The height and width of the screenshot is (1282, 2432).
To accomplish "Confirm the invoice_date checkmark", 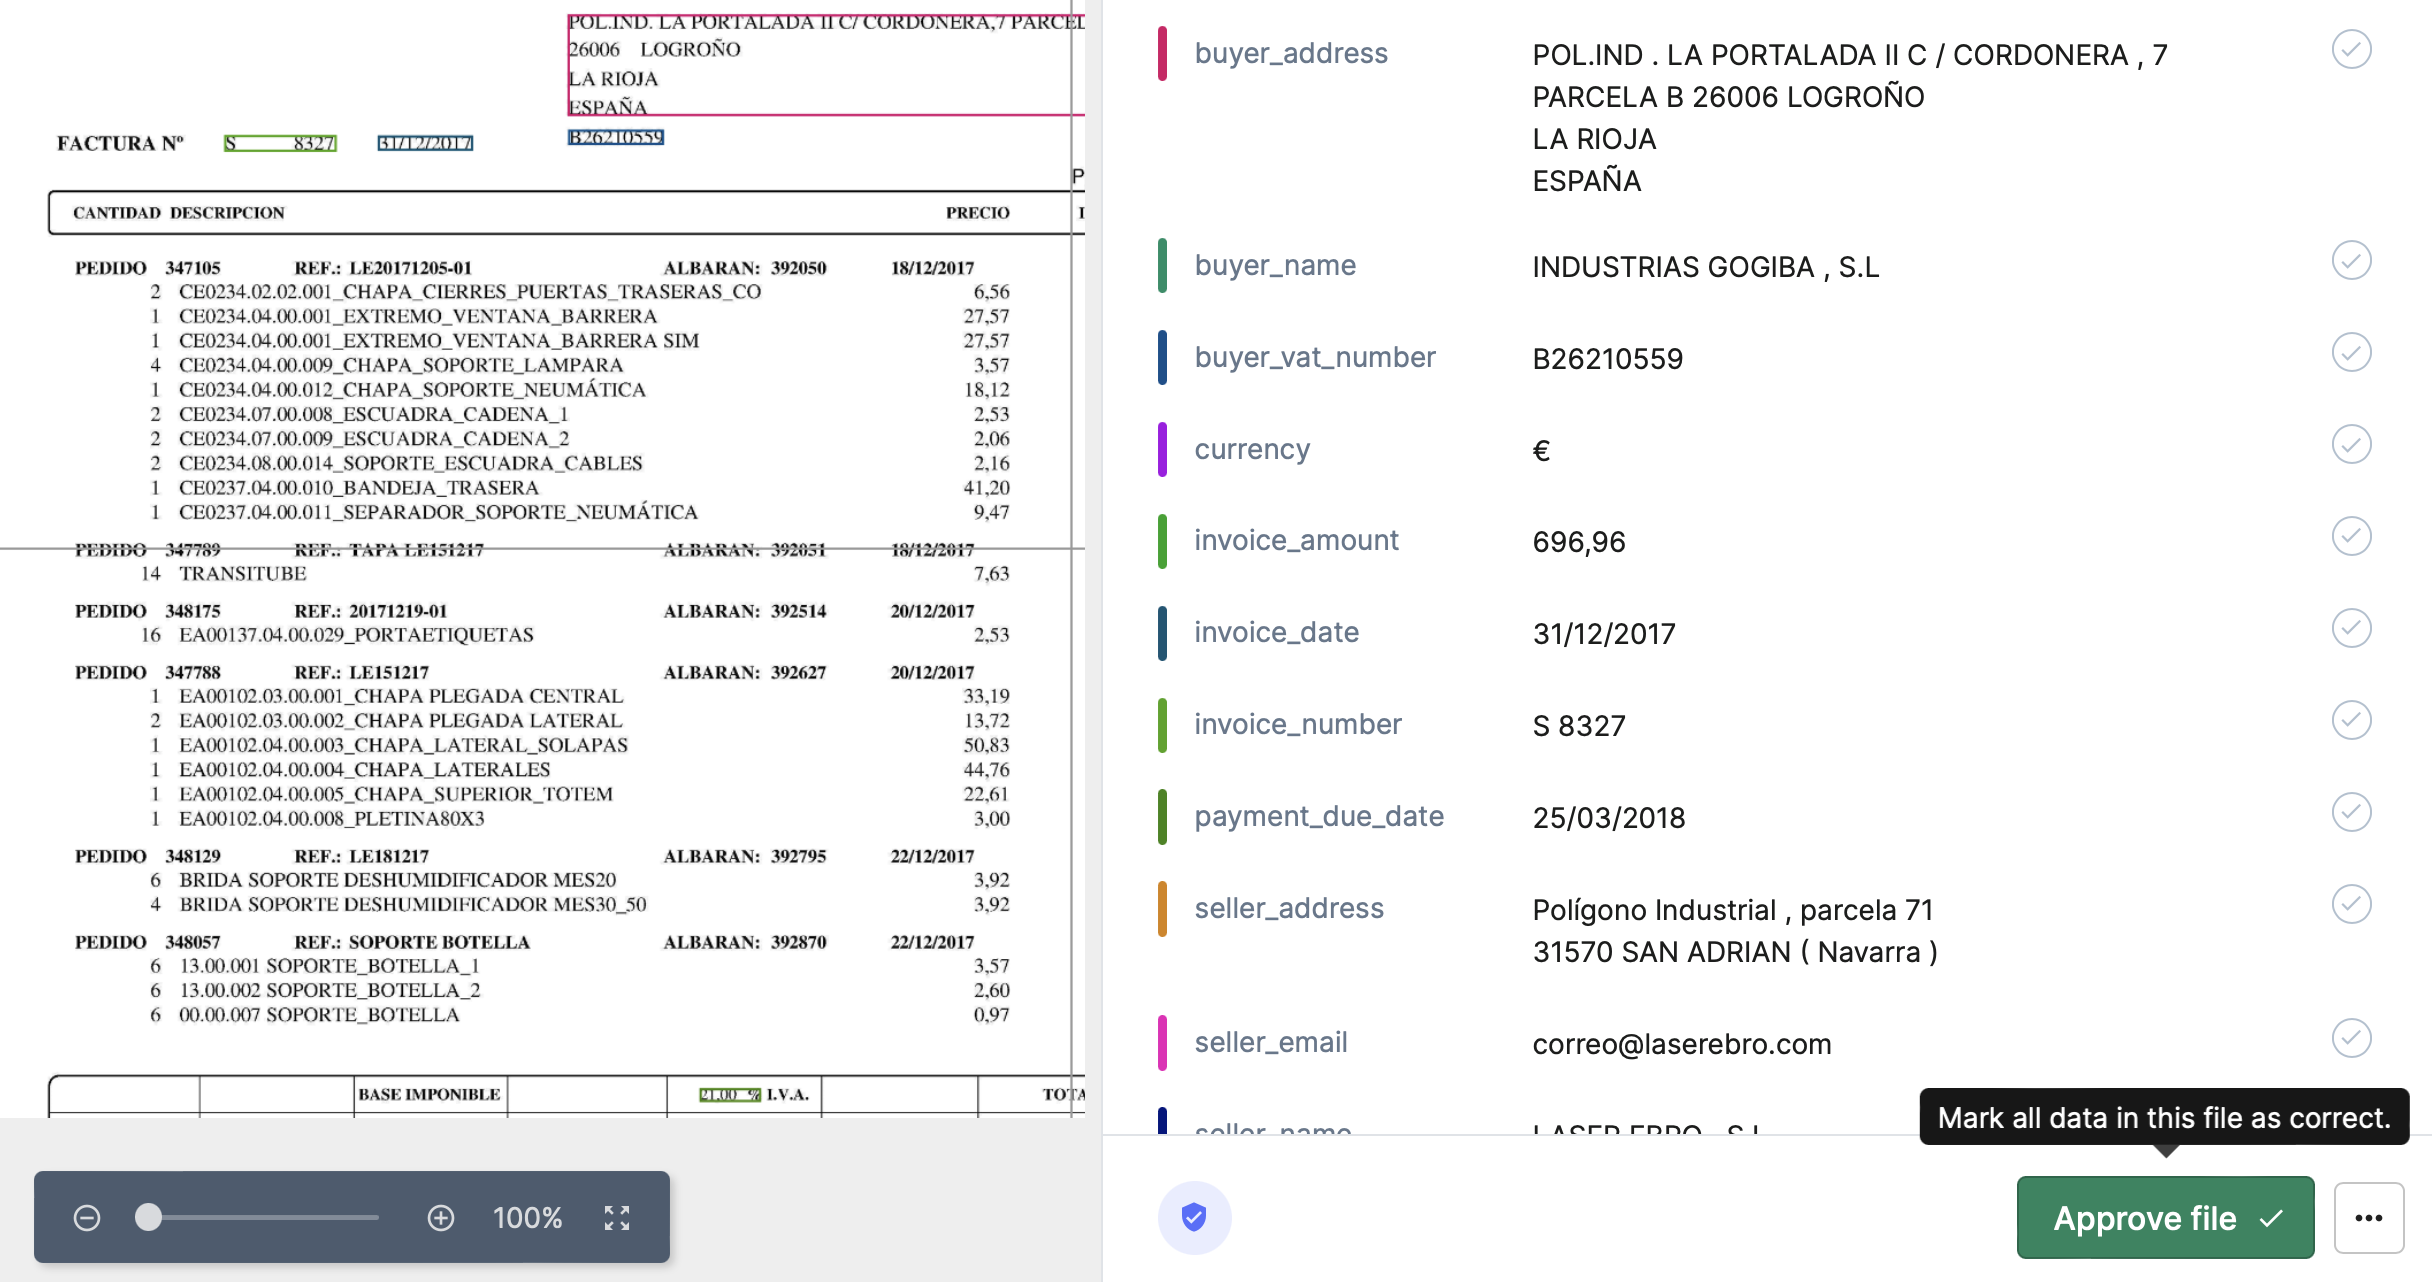I will point(2351,629).
